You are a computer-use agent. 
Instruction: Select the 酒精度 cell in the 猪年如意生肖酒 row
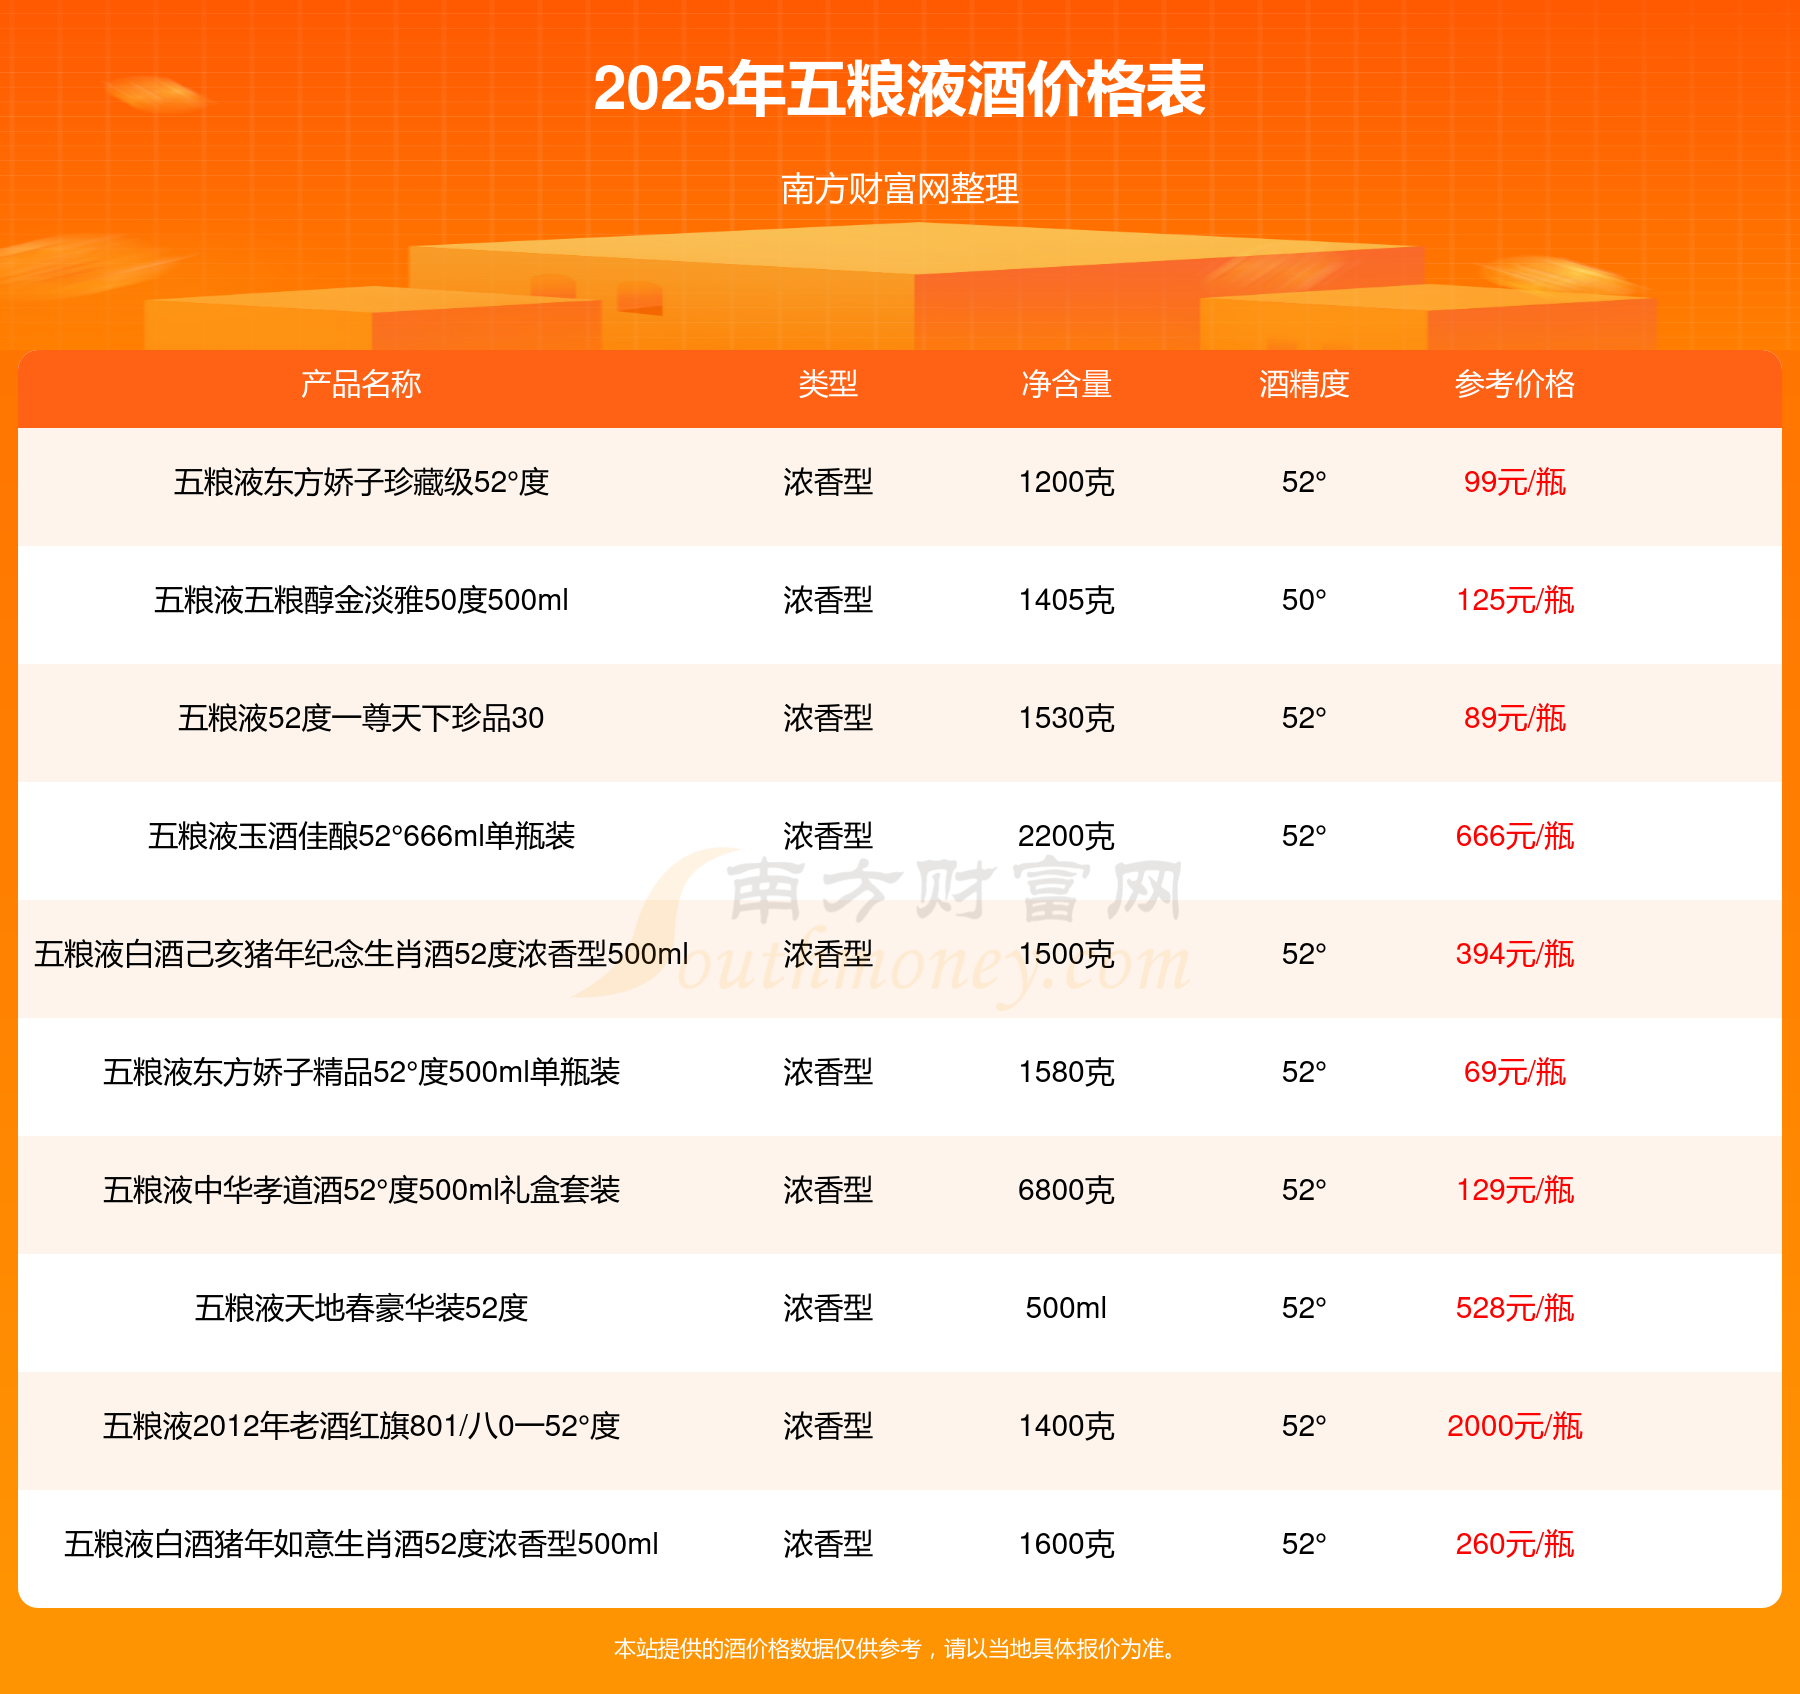[1304, 1544]
